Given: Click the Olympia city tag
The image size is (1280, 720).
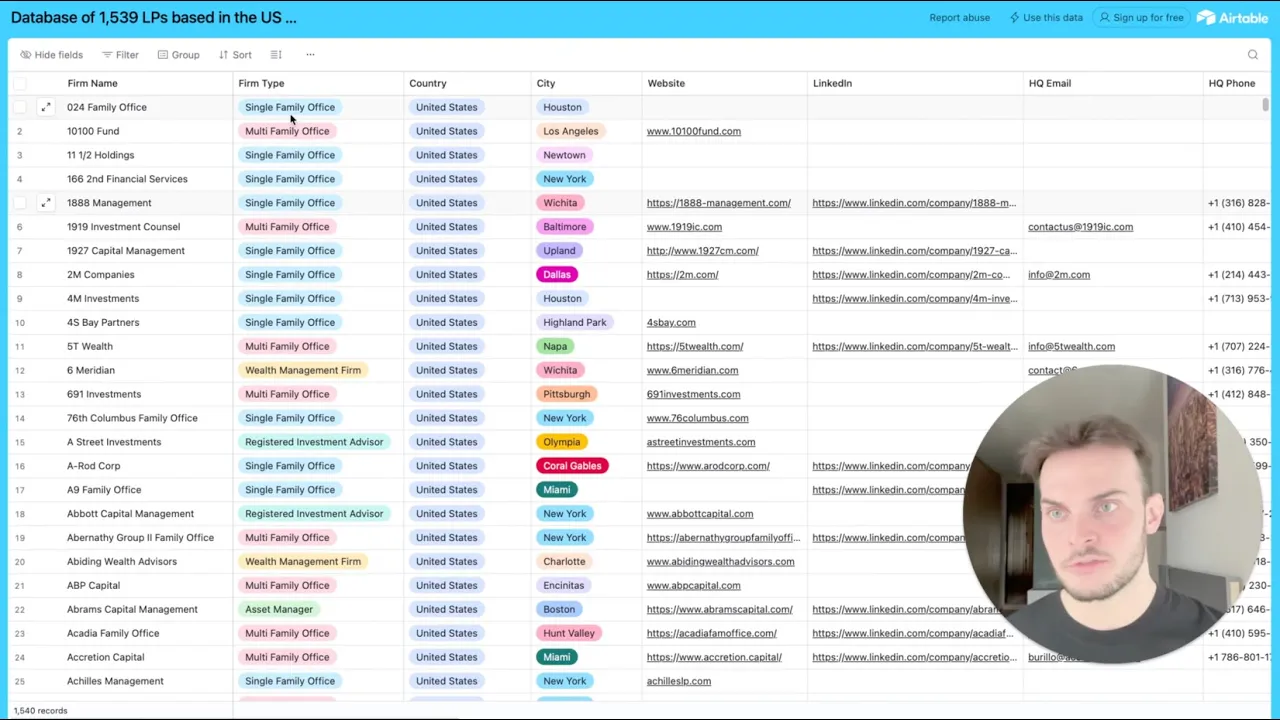Looking at the screenshot, I should (x=561, y=442).
